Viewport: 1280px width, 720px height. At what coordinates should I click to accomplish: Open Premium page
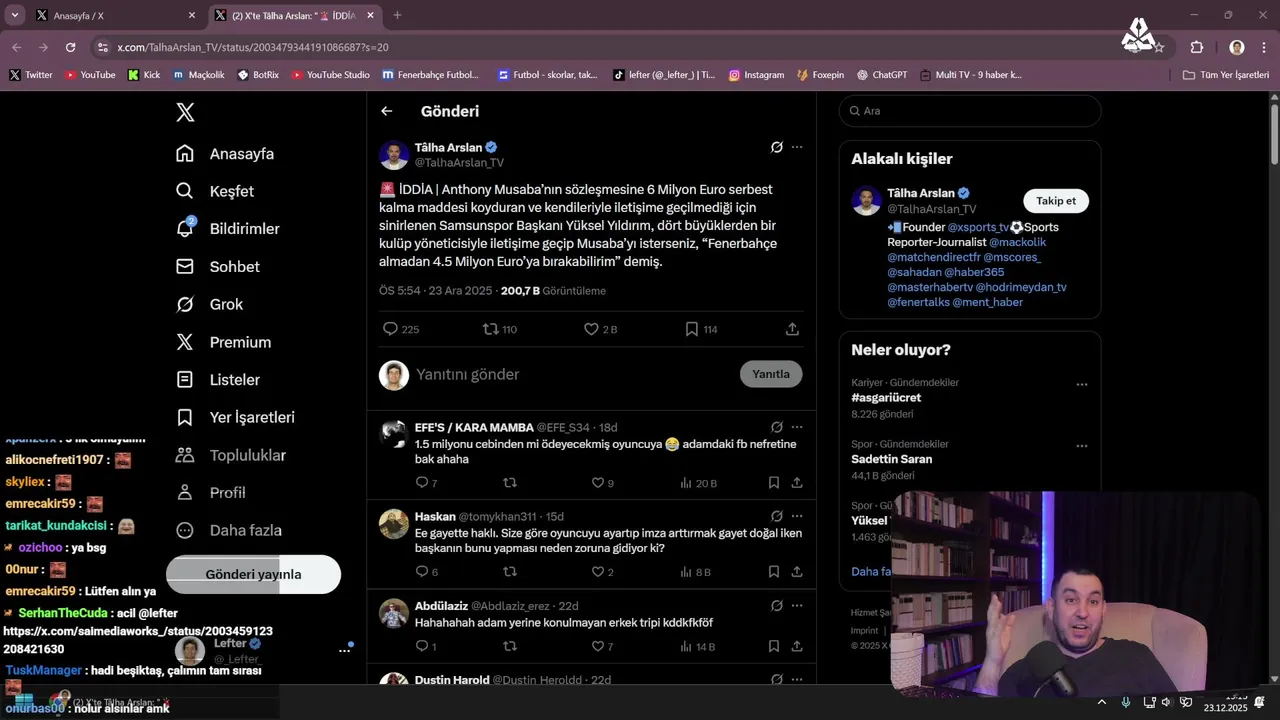click(224, 342)
